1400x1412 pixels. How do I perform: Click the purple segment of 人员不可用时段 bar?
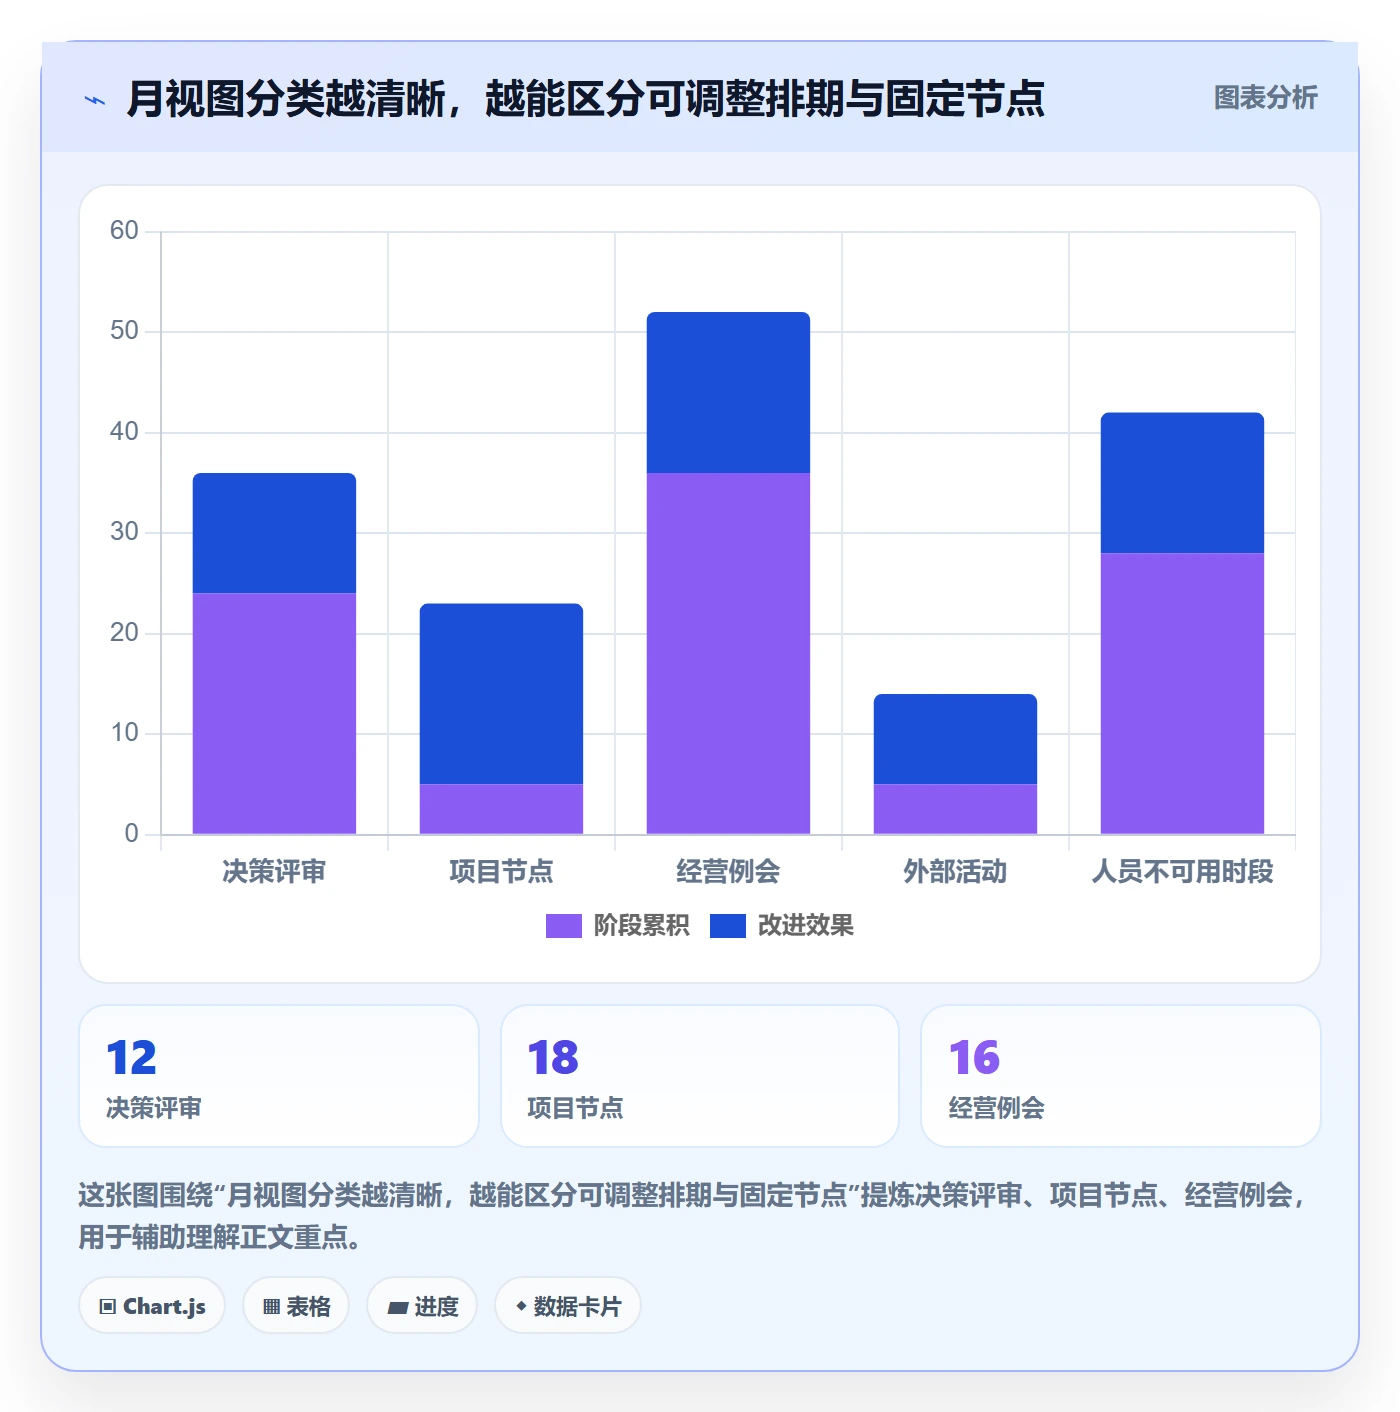pos(1182,694)
